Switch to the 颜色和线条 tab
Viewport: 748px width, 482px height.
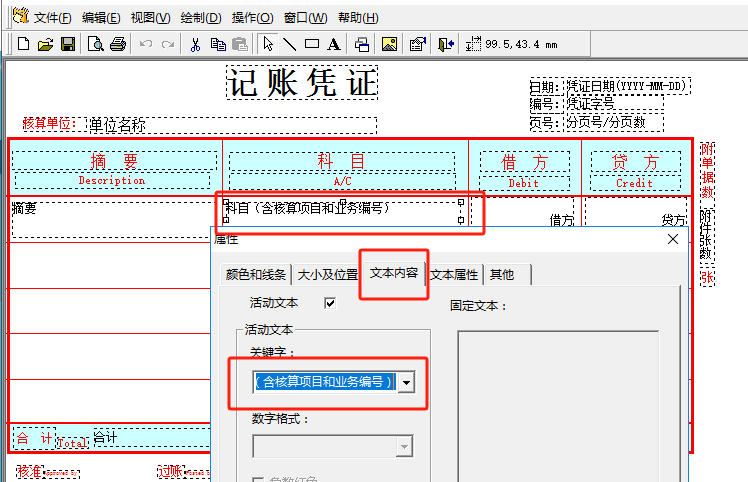[255, 275]
